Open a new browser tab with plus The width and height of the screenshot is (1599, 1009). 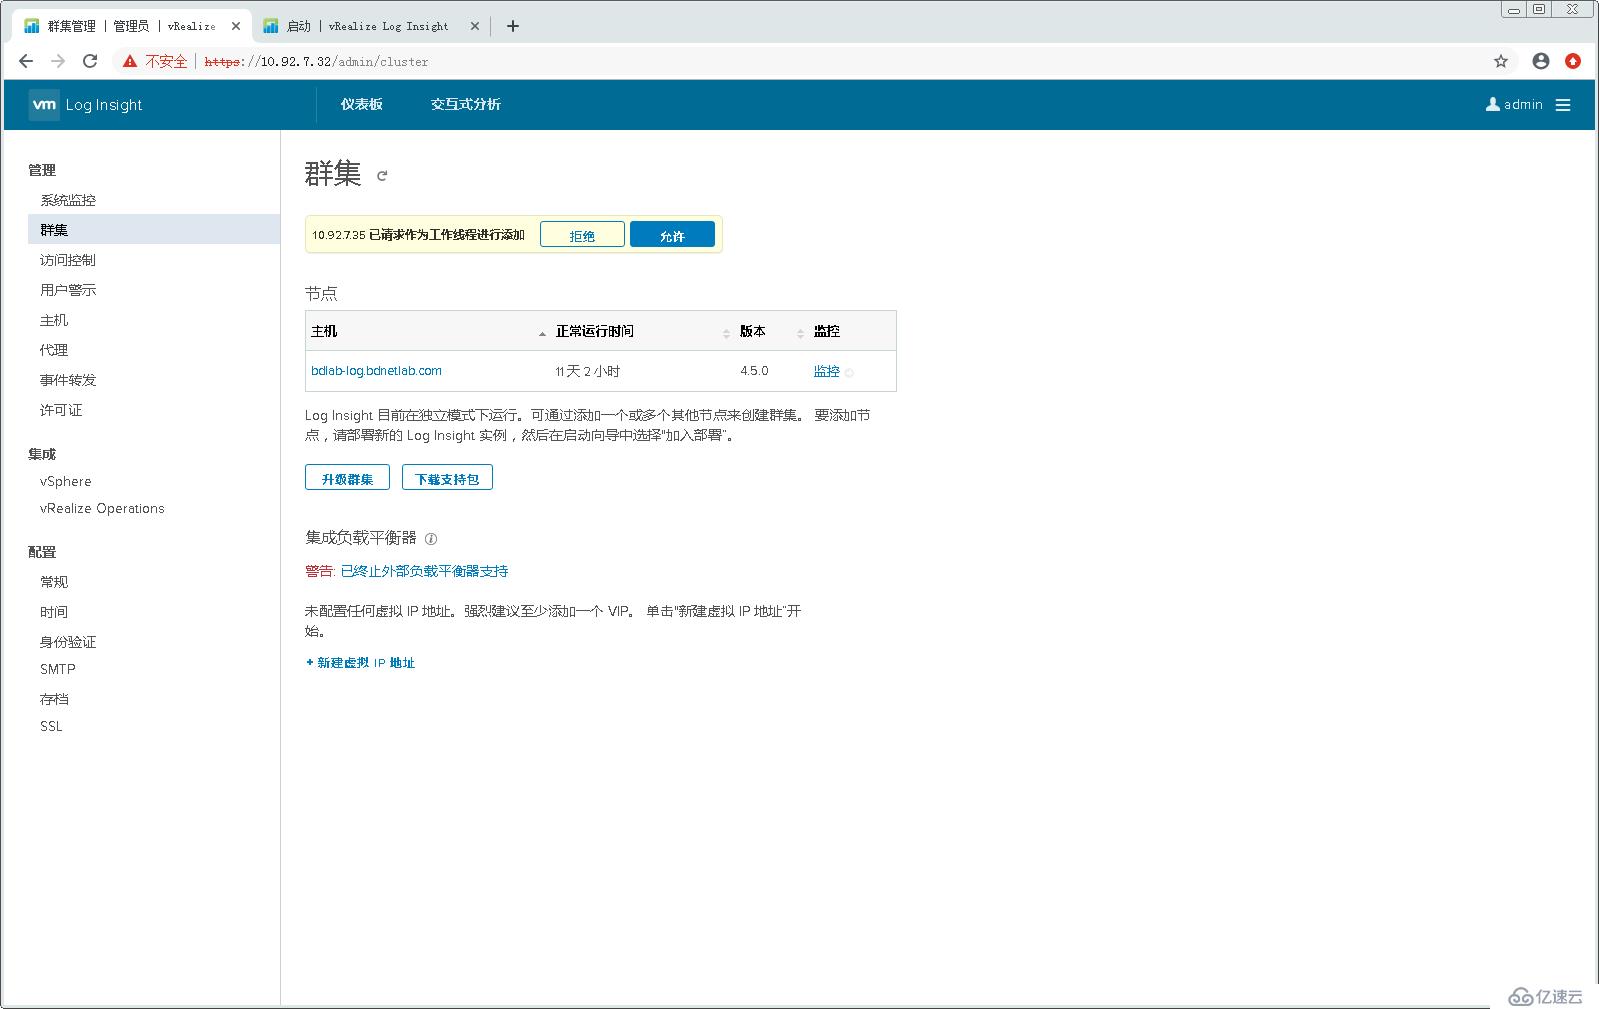click(x=513, y=26)
